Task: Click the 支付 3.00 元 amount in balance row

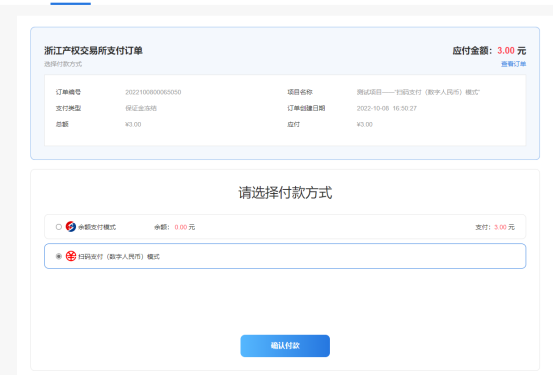Action: tap(495, 227)
